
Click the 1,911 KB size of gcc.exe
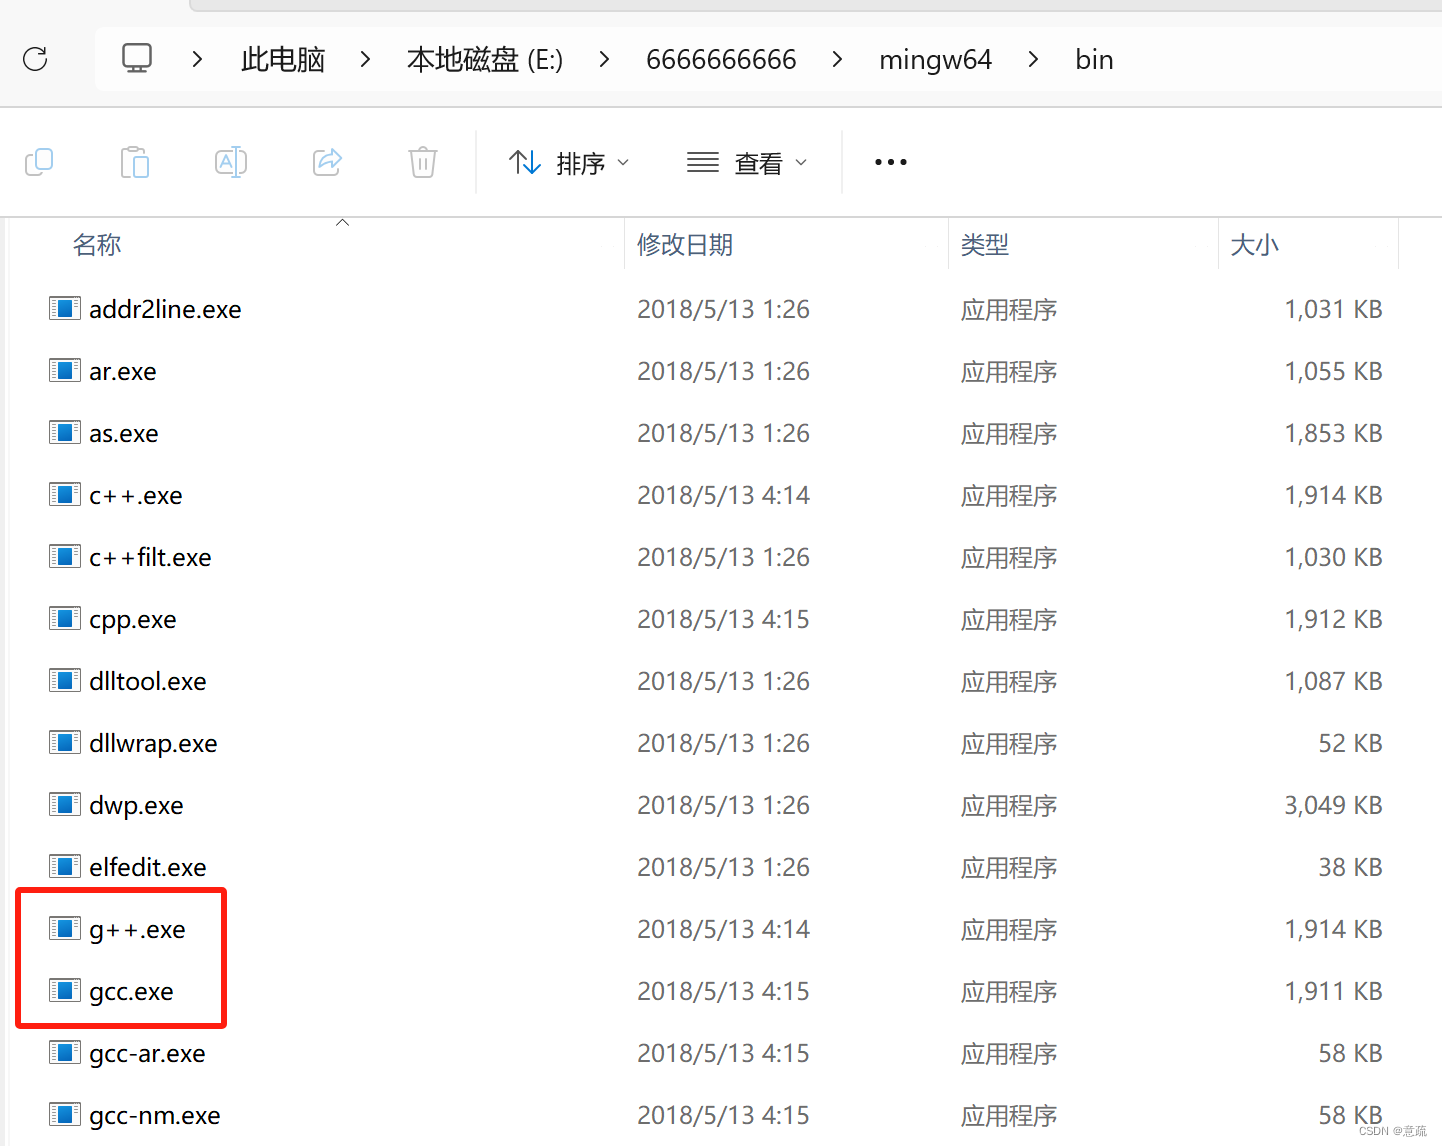pos(1333,991)
